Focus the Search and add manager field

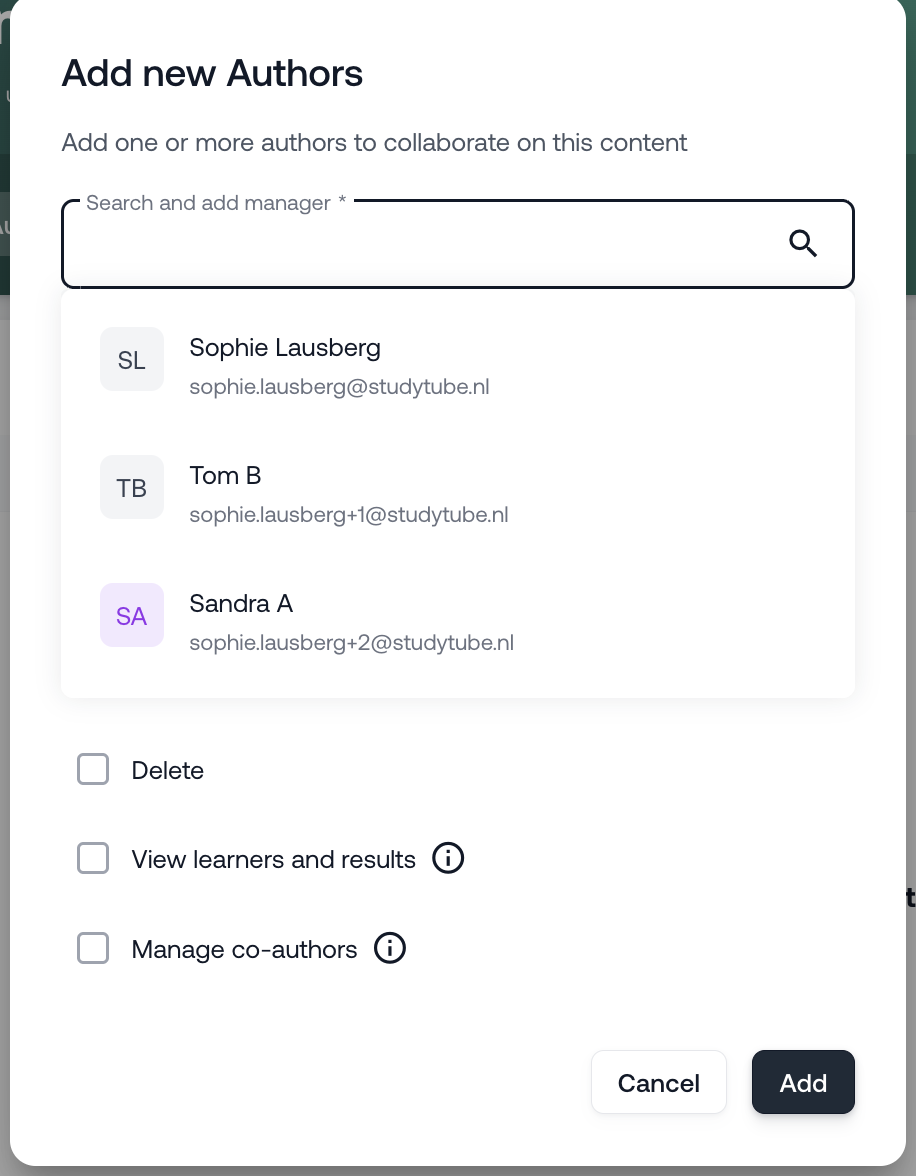420,245
